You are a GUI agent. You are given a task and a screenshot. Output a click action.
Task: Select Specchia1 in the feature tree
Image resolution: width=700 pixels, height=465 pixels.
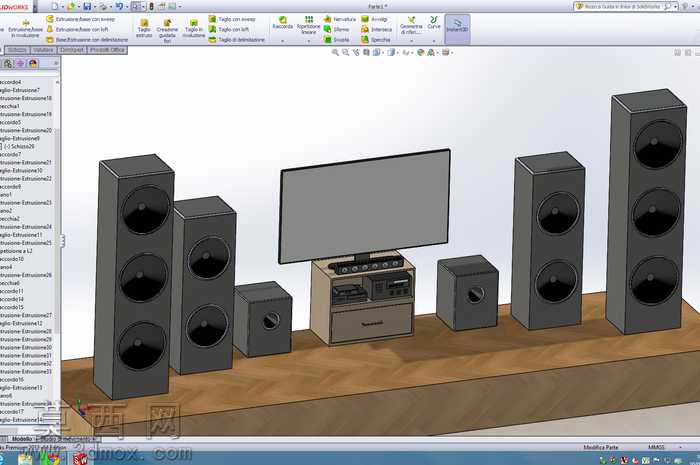[x=10, y=106]
